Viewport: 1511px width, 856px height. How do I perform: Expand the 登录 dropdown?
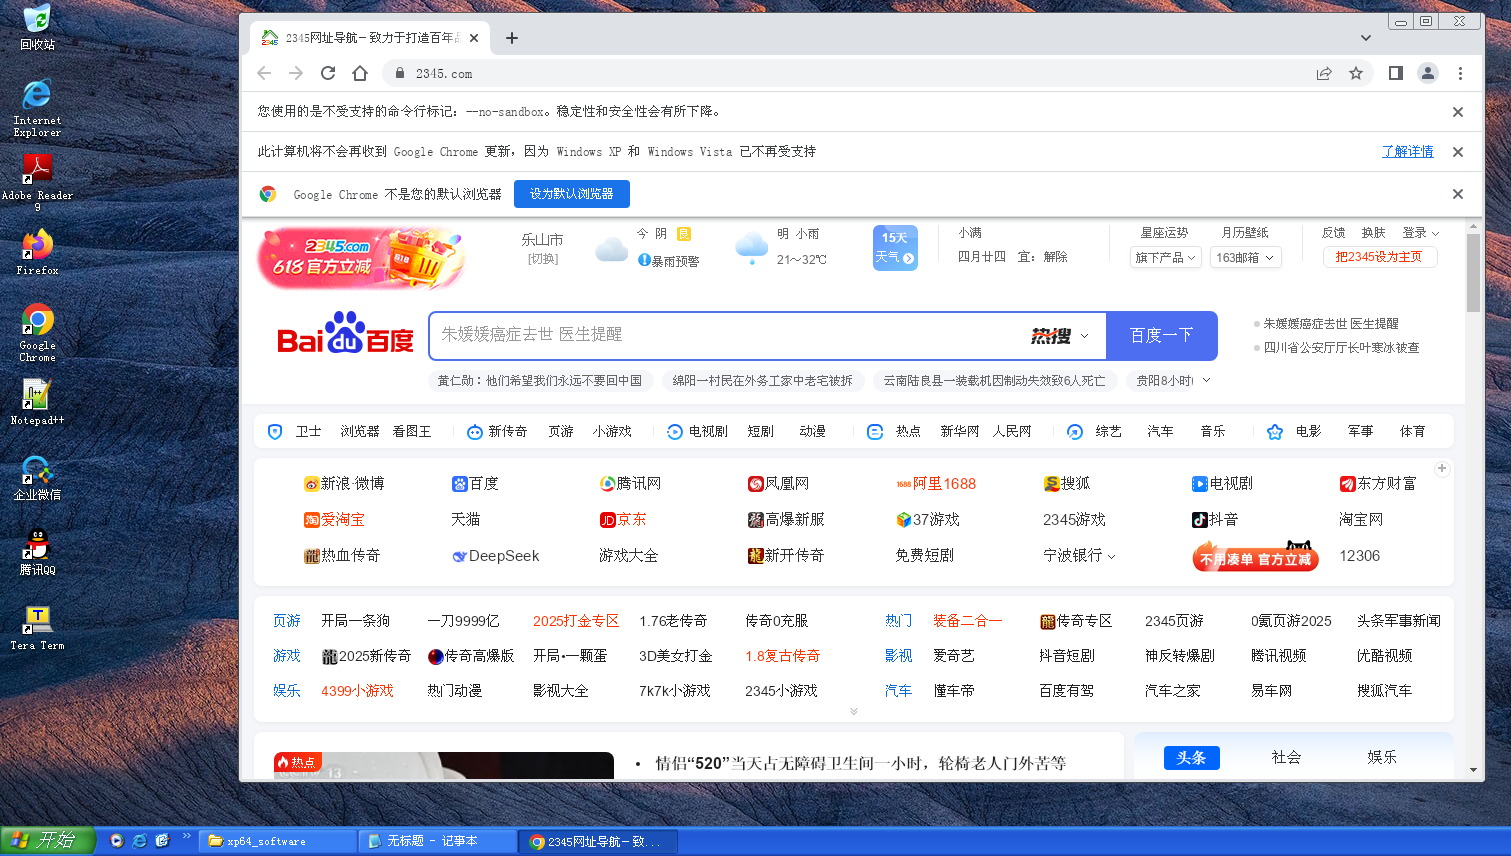point(1421,233)
